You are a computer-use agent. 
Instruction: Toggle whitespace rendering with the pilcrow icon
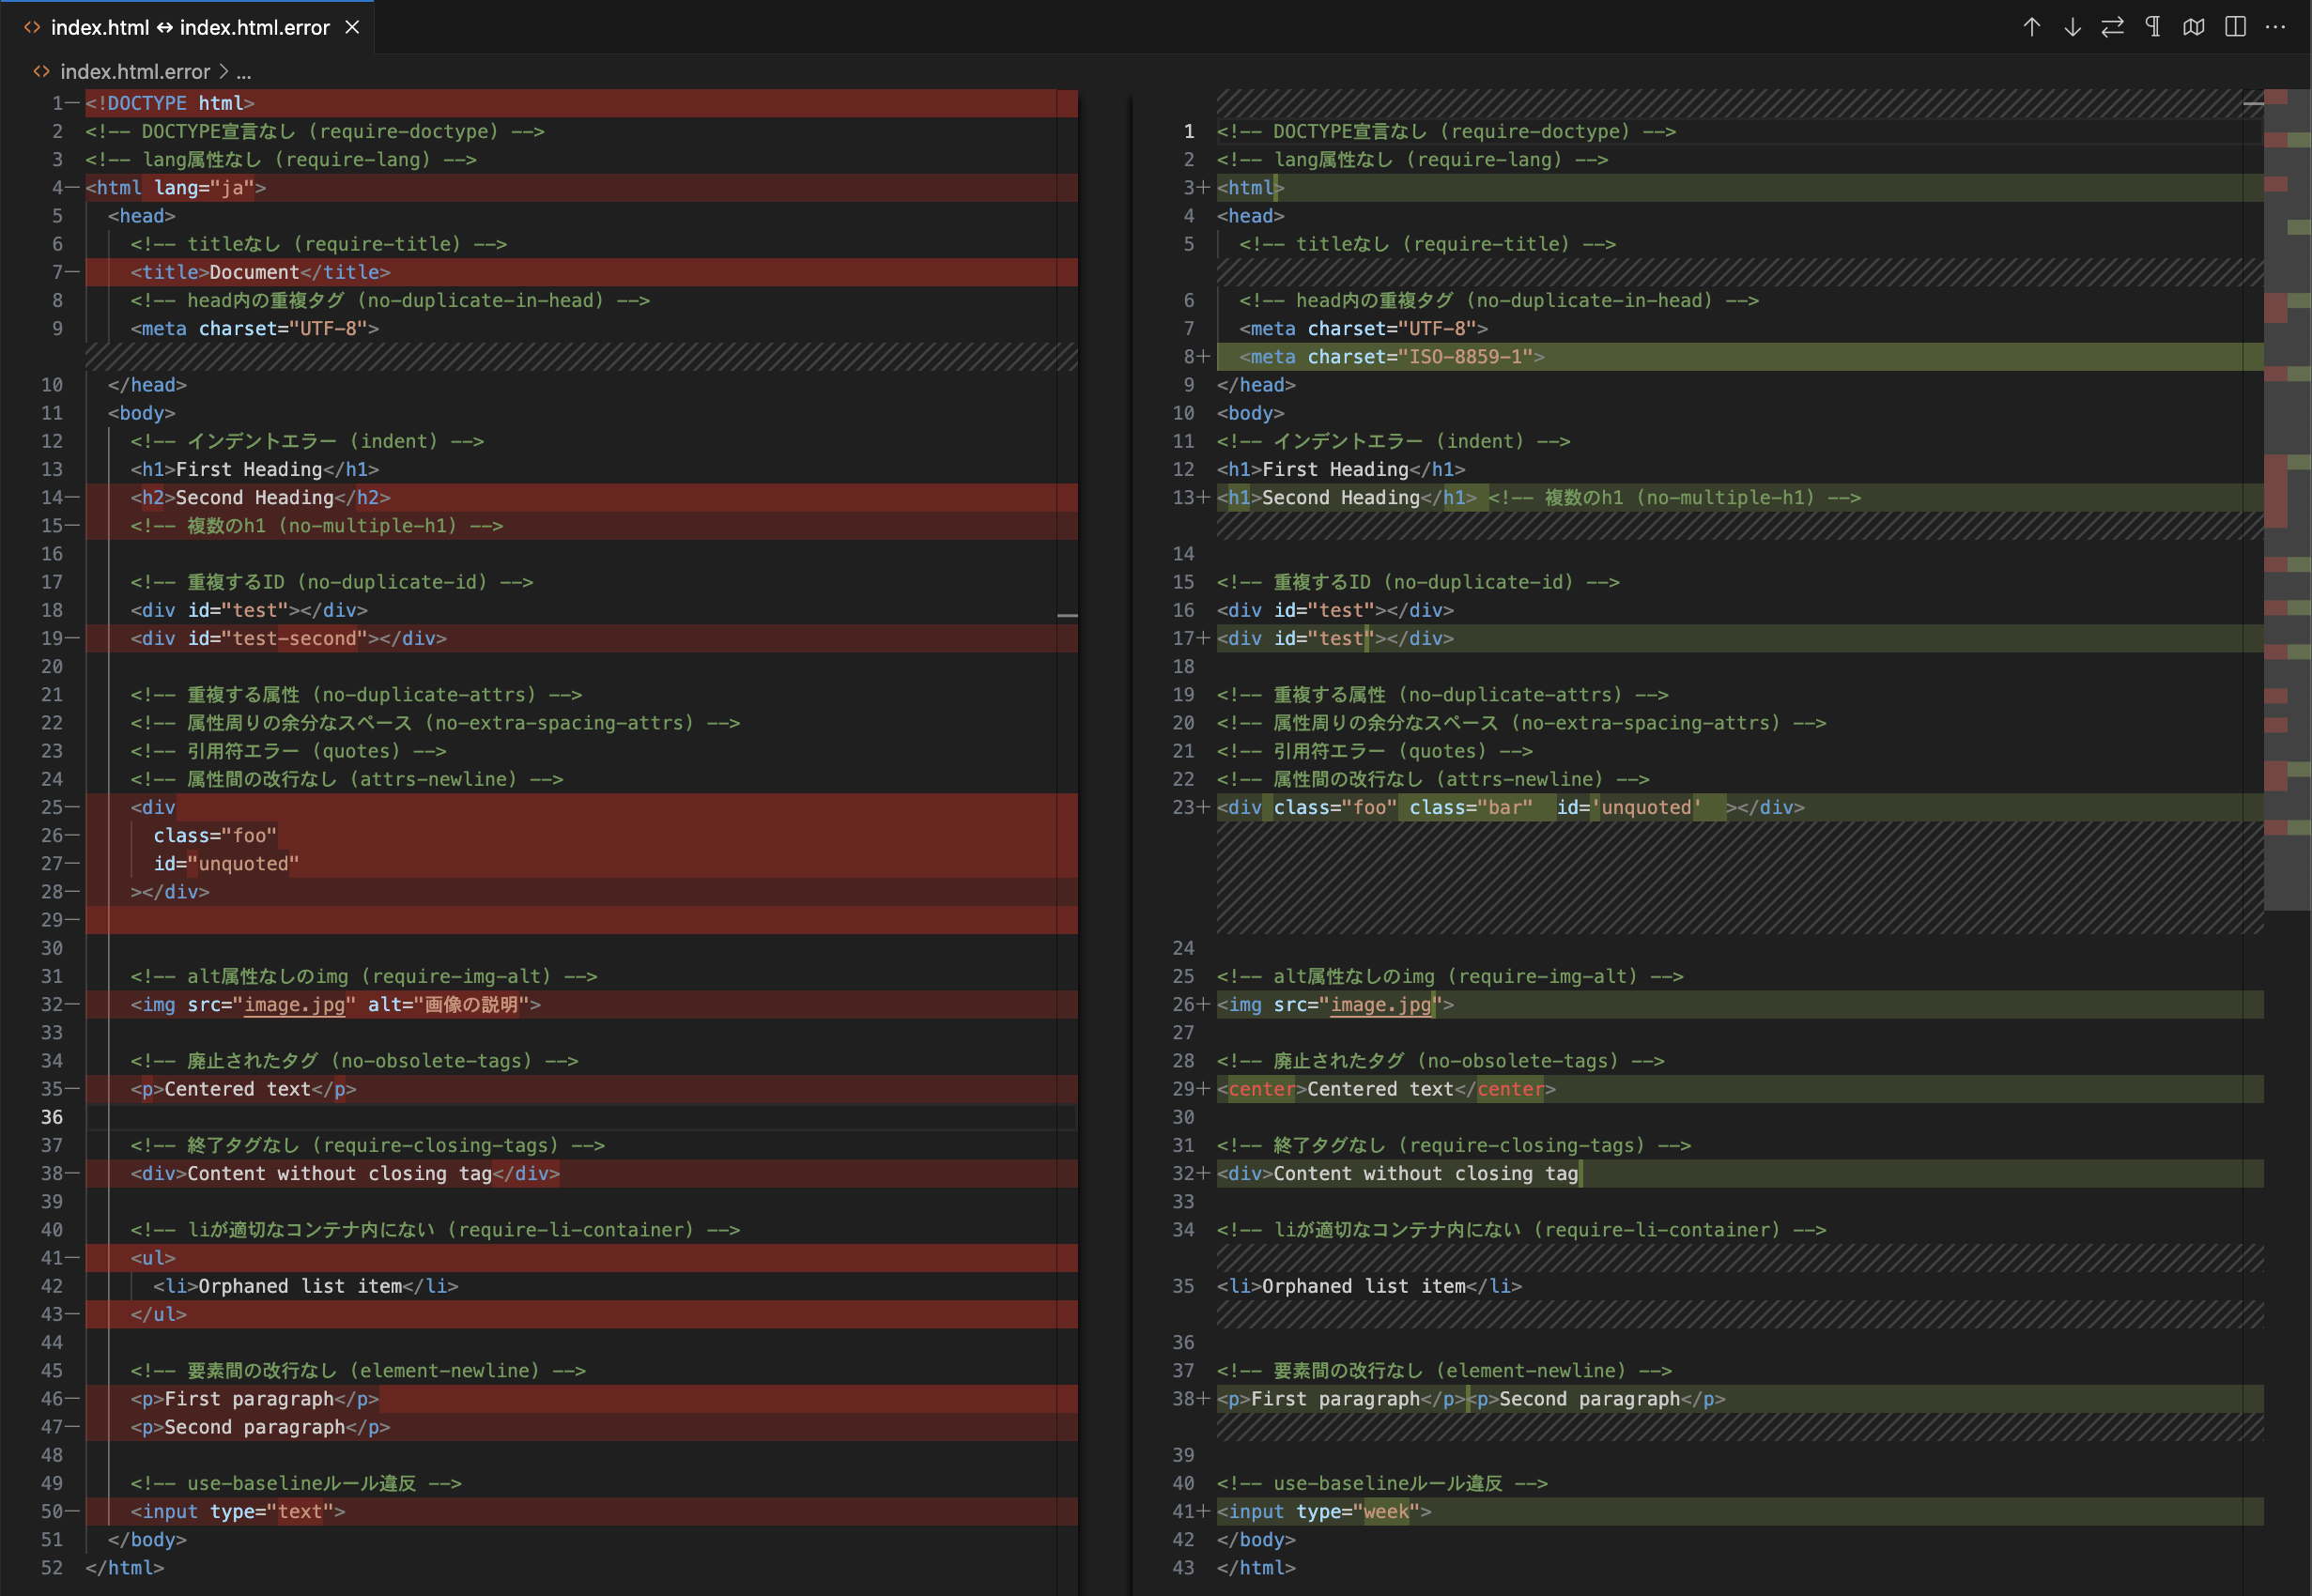(2153, 27)
